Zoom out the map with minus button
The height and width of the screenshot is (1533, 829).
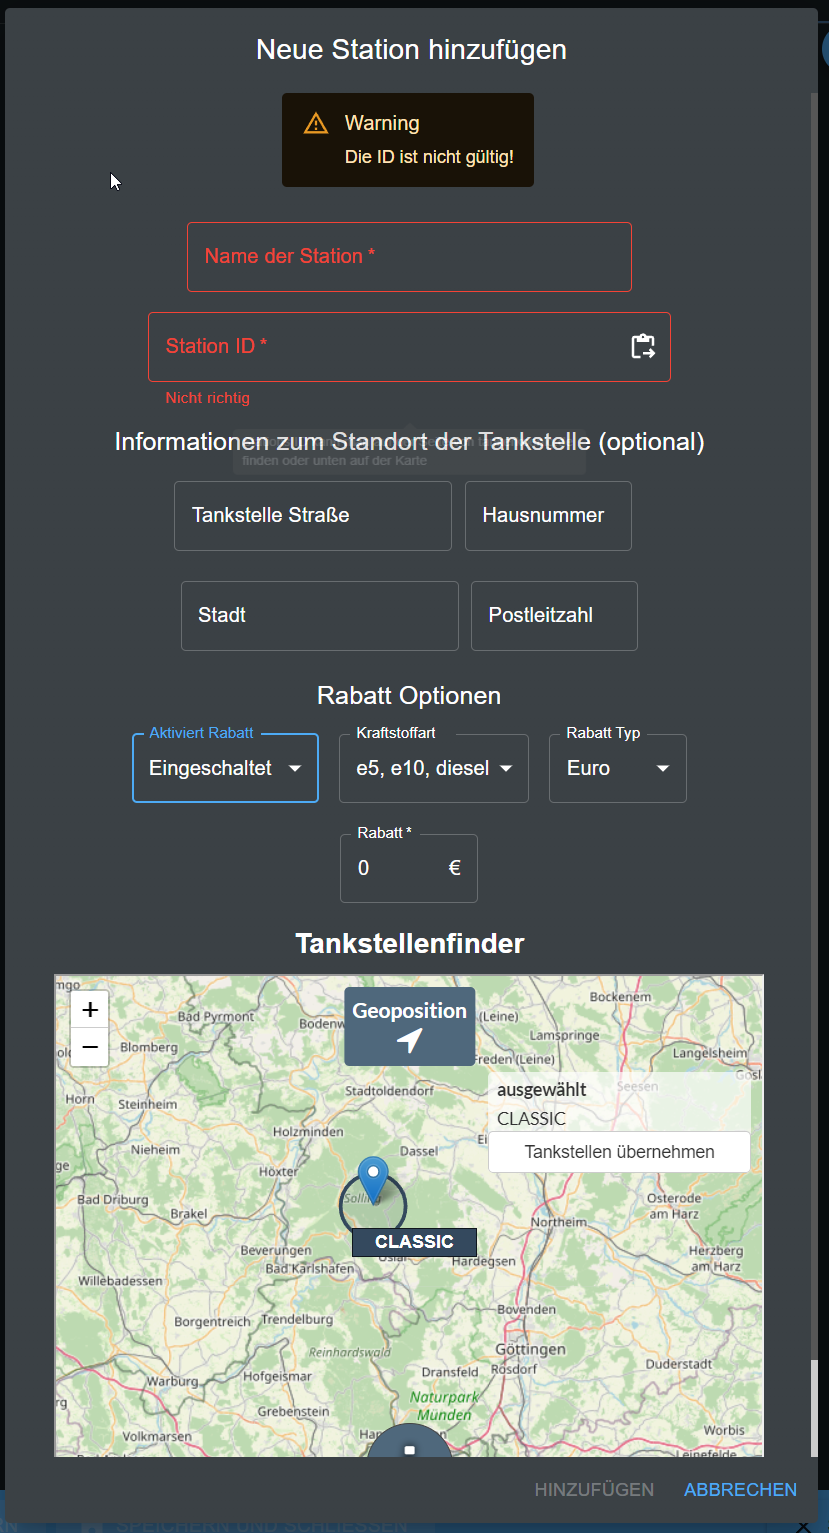pos(89,1046)
